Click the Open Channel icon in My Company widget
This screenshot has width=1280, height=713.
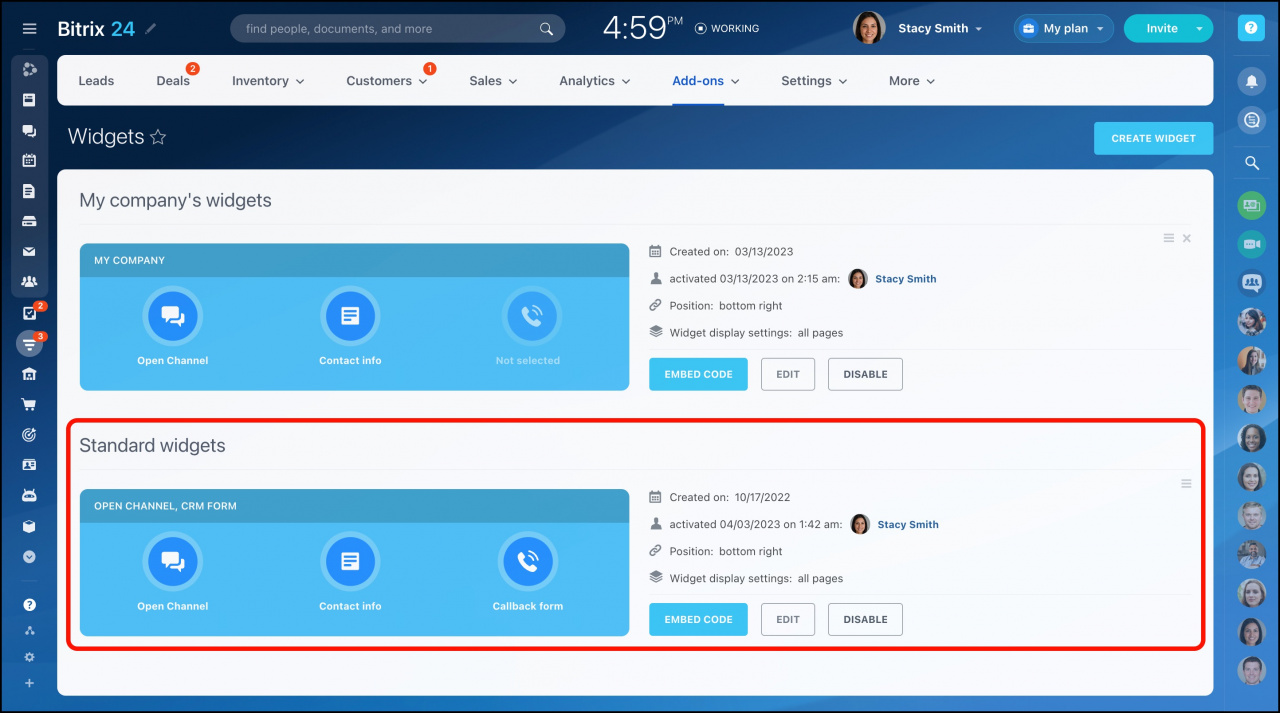pyautogui.click(x=173, y=316)
